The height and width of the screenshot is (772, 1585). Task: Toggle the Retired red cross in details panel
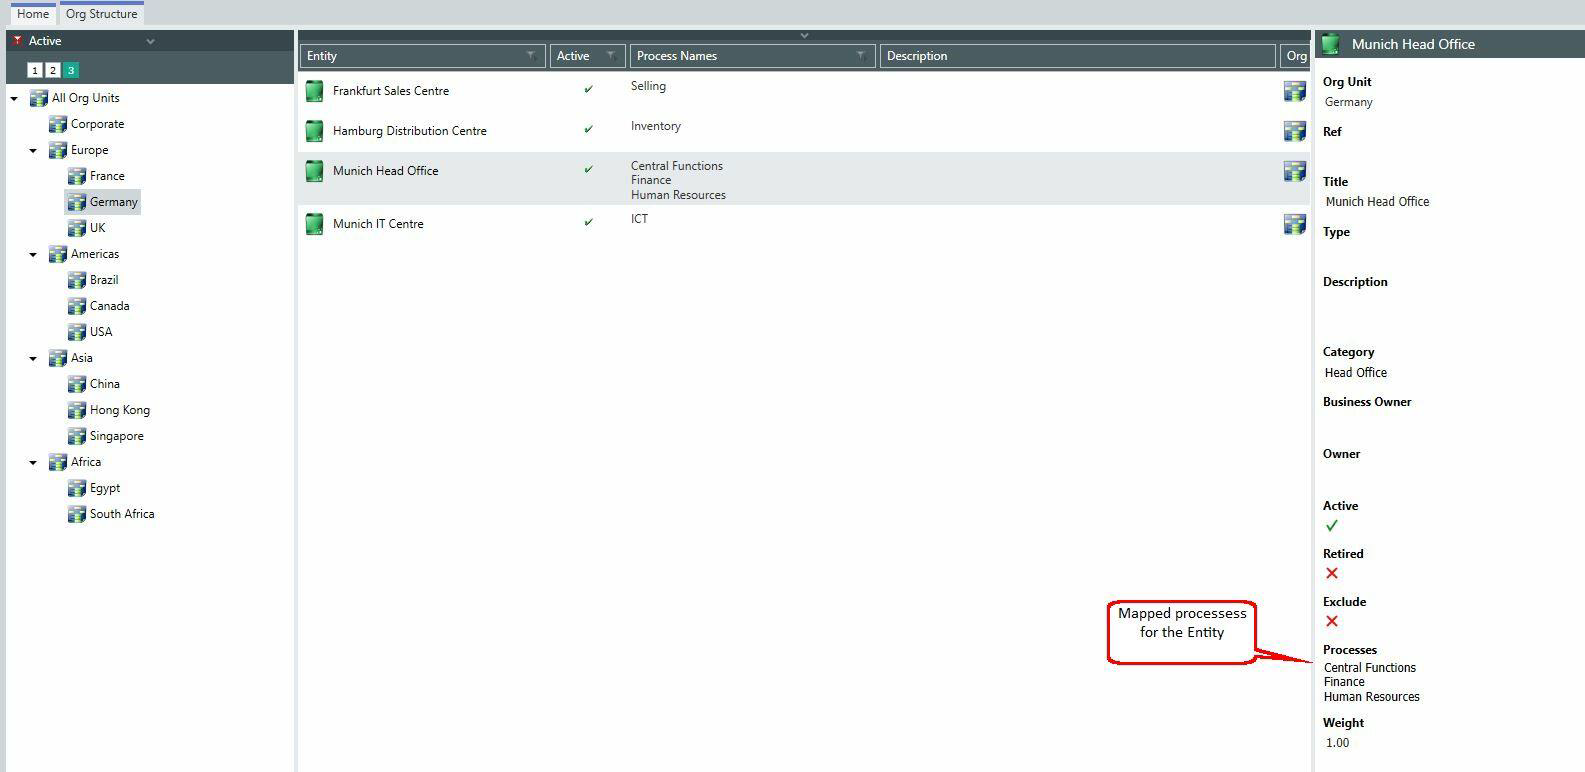[x=1332, y=573]
